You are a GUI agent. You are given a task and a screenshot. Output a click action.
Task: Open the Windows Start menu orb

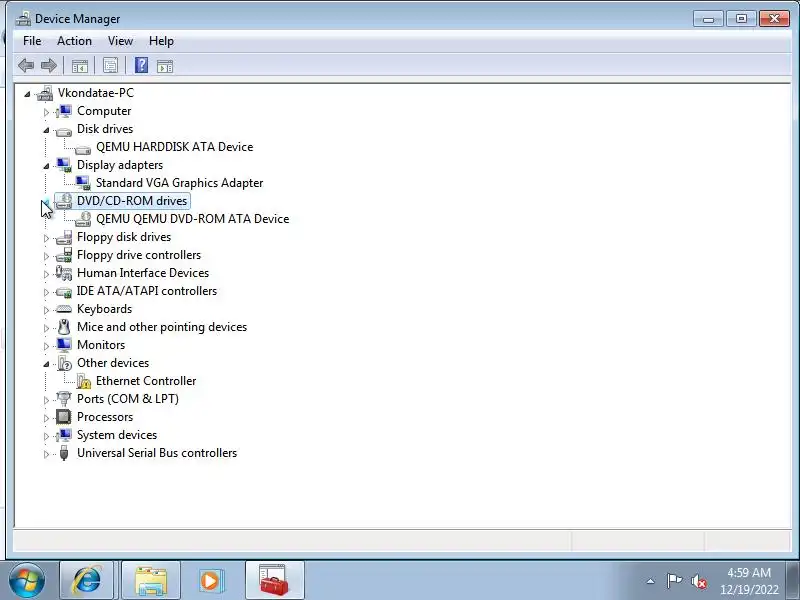point(26,581)
